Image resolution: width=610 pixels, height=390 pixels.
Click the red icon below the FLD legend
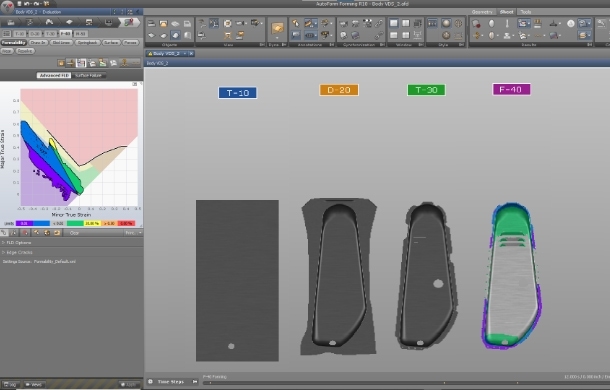click(x=25, y=233)
